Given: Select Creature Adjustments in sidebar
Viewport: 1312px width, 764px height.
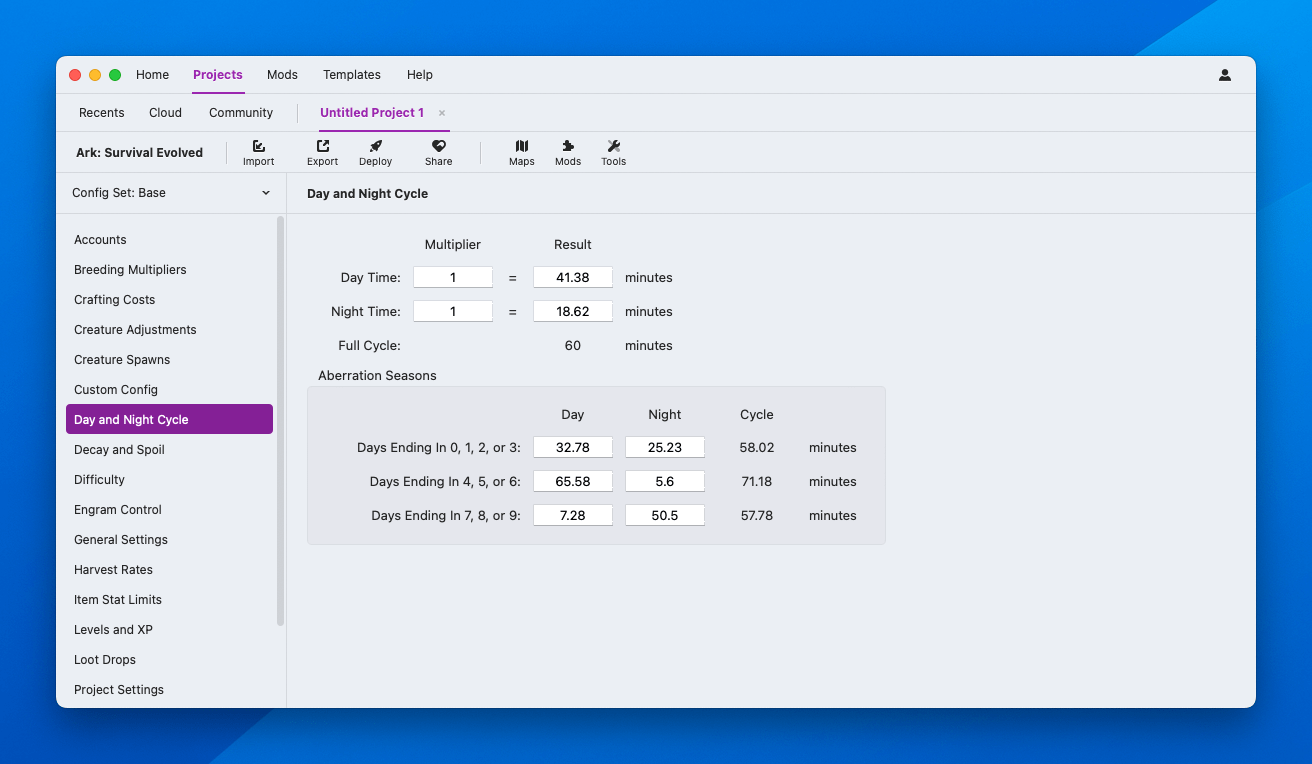Looking at the screenshot, I should pyautogui.click(x=169, y=330).
